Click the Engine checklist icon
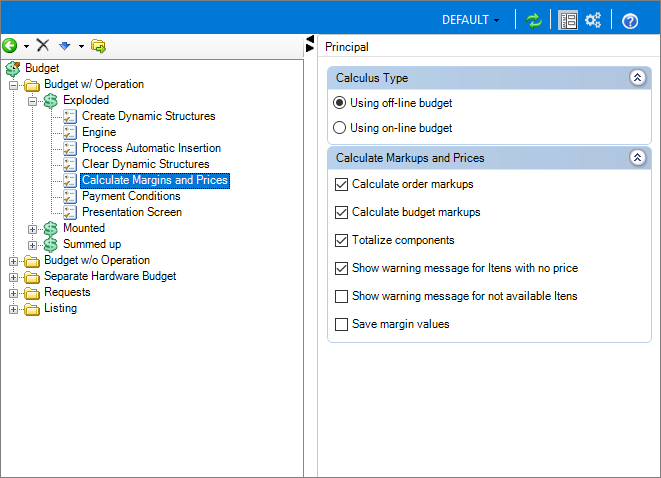 click(x=70, y=132)
